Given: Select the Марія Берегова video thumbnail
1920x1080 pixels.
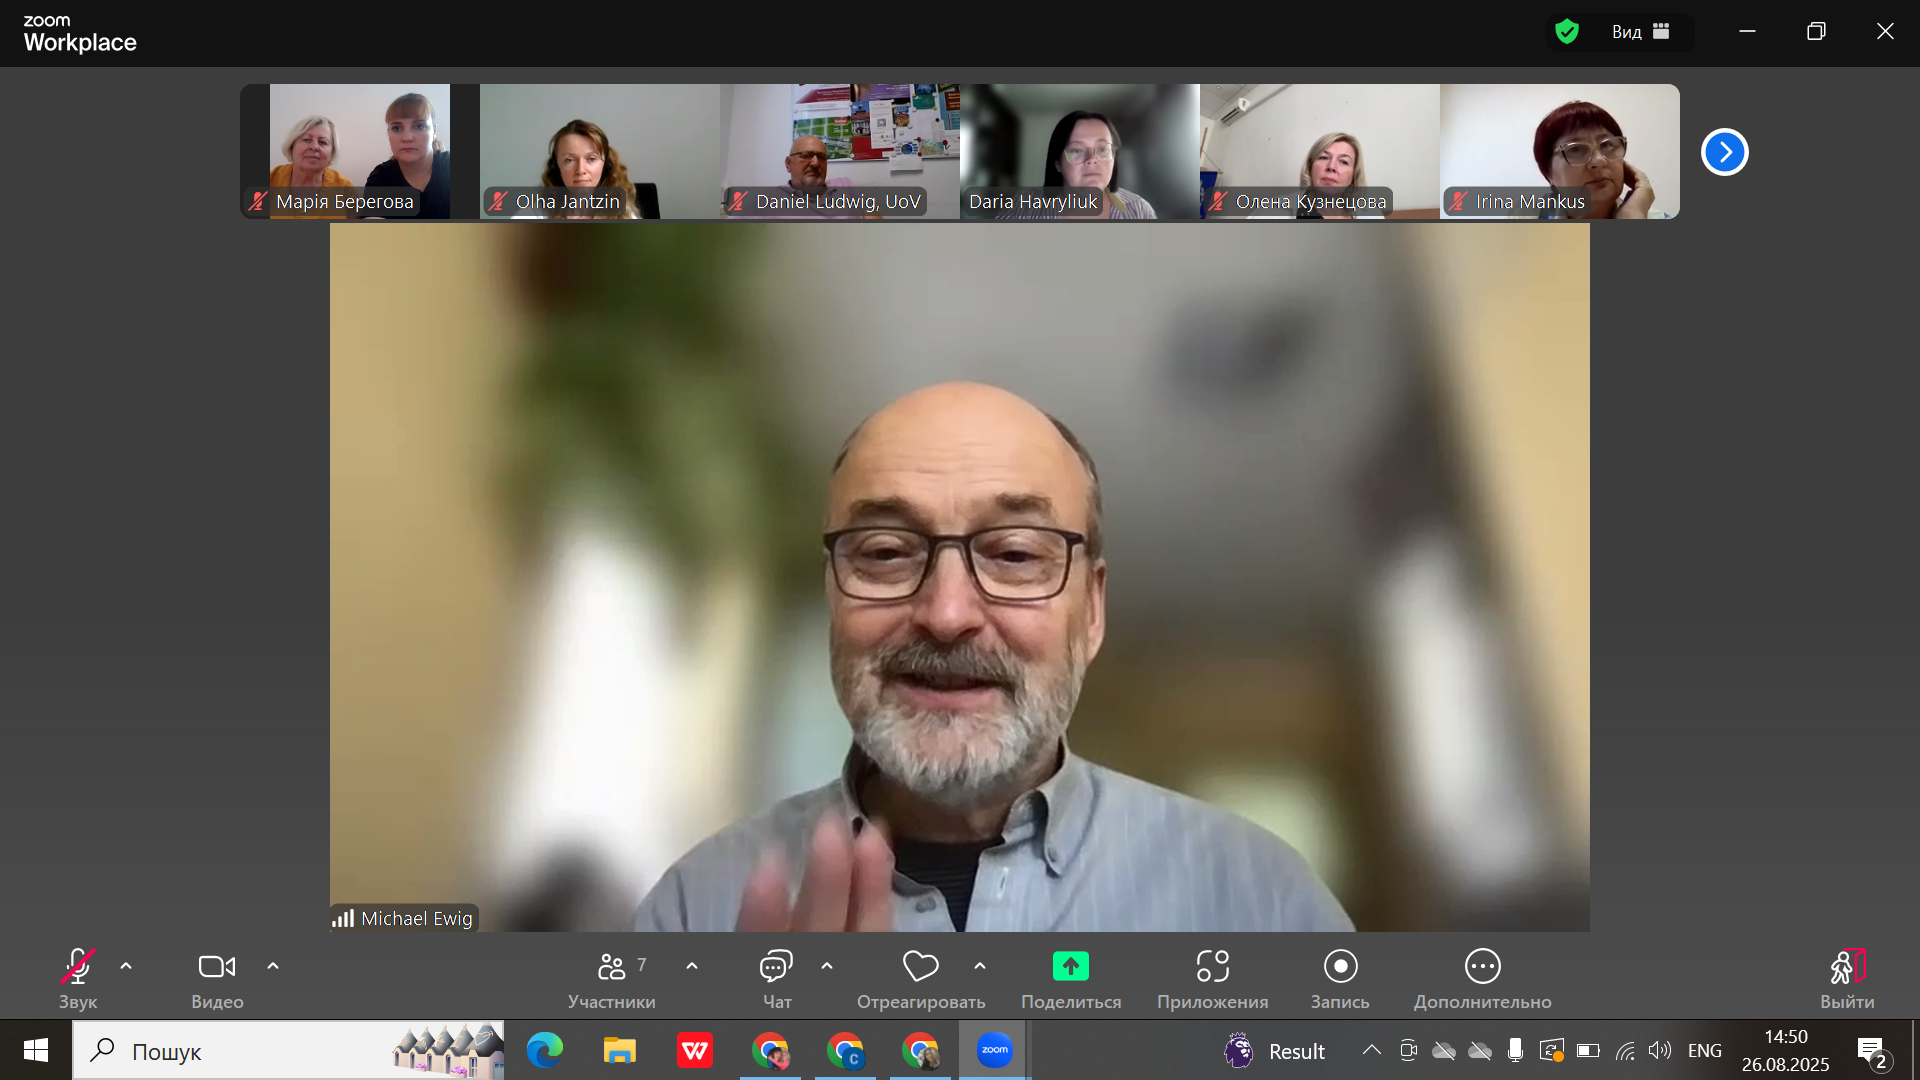Looking at the screenshot, I should [x=360, y=151].
